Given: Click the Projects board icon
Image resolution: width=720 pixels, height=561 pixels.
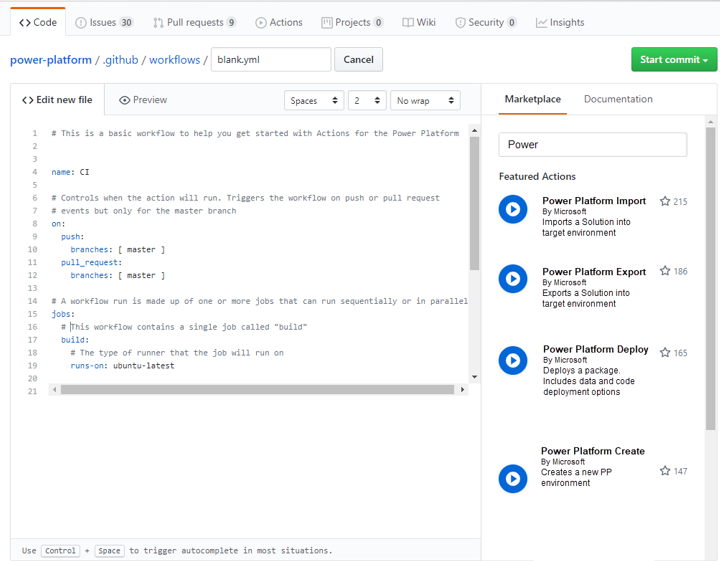Looking at the screenshot, I should pos(326,23).
